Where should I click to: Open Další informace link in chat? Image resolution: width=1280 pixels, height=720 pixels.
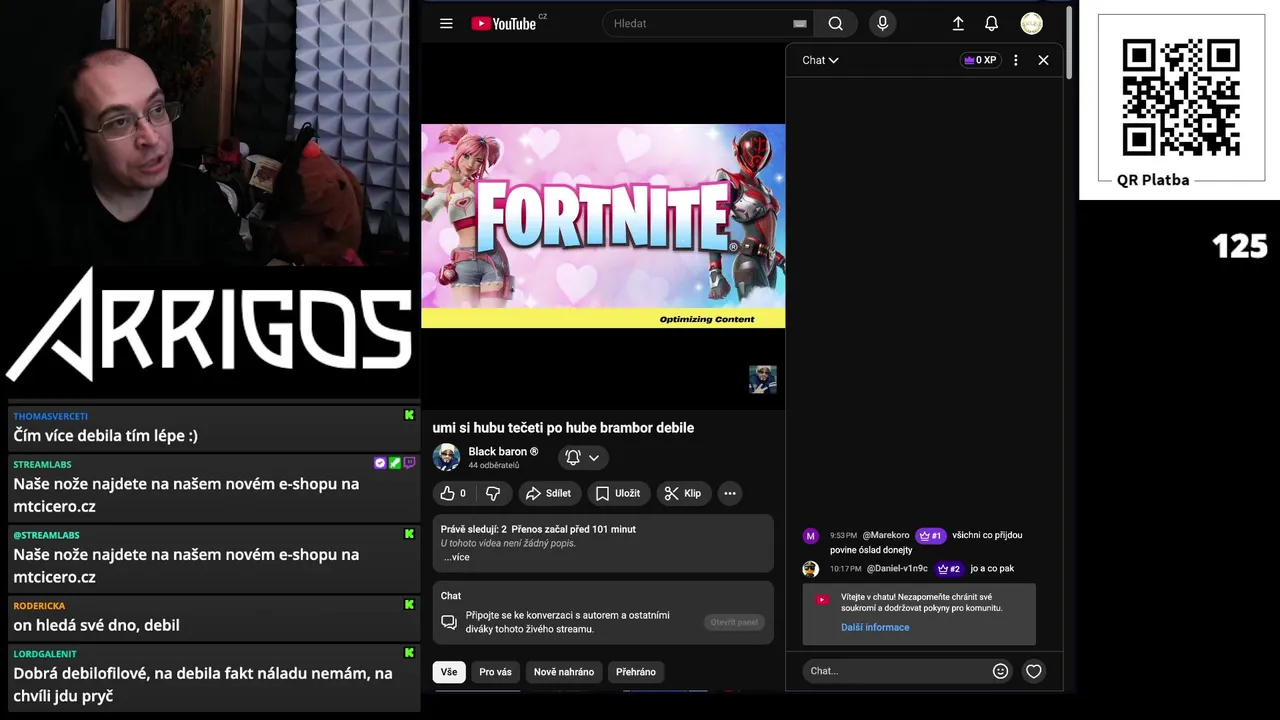pos(875,627)
